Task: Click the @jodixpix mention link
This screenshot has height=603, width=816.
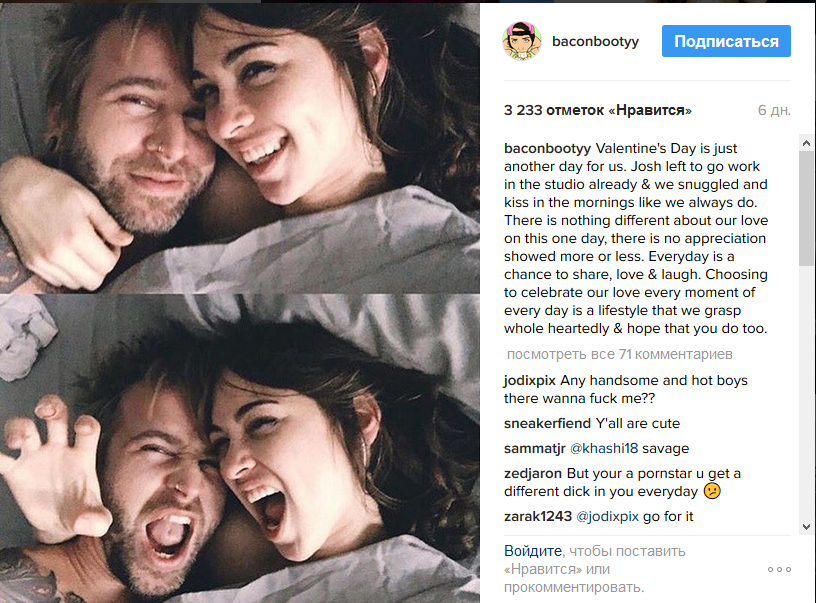Action: 607,517
